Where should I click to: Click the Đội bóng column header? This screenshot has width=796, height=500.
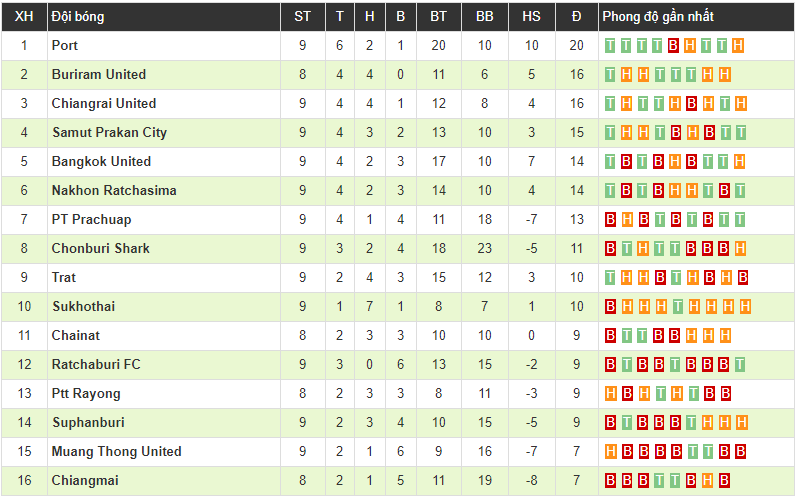[x=78, y=16]
